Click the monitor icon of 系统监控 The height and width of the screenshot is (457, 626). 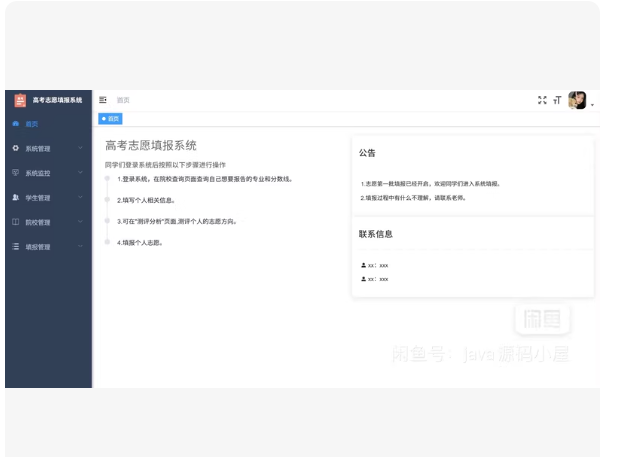(16, 172)
